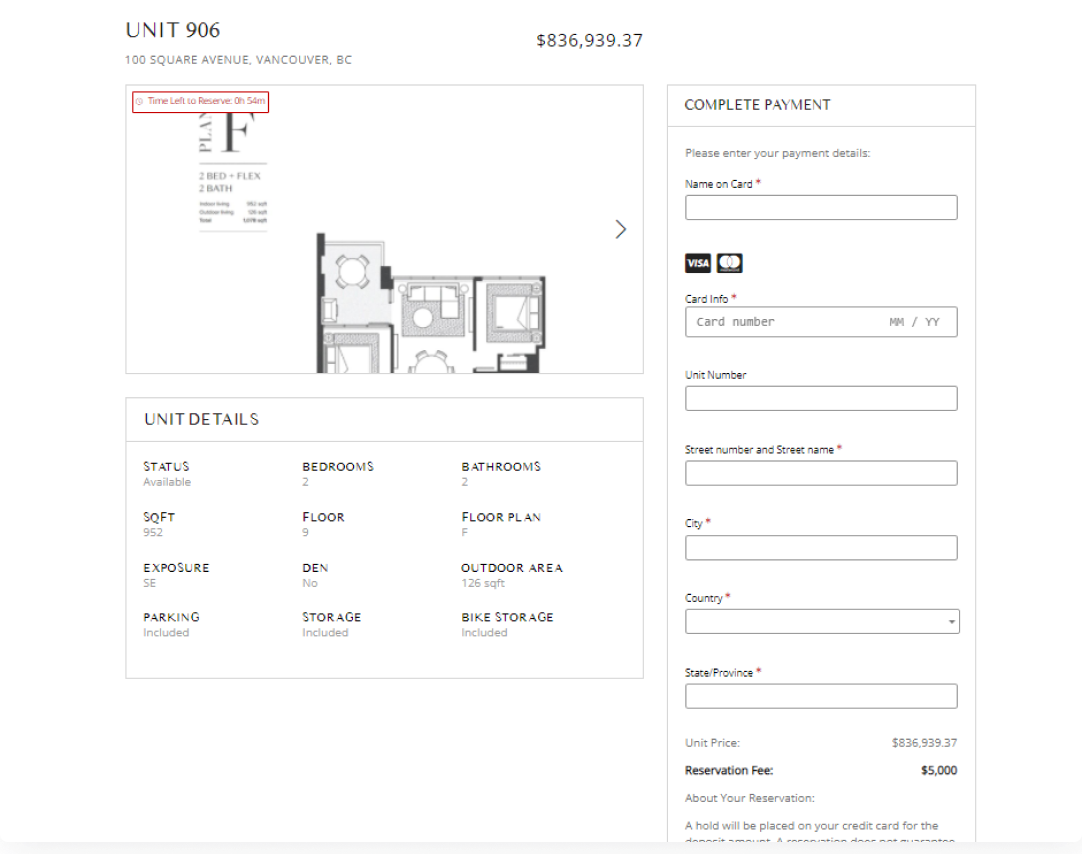Click the STORAGE label
This screenshot has height=854, width=1082.
pyautogui.click(x=331, y=617)
